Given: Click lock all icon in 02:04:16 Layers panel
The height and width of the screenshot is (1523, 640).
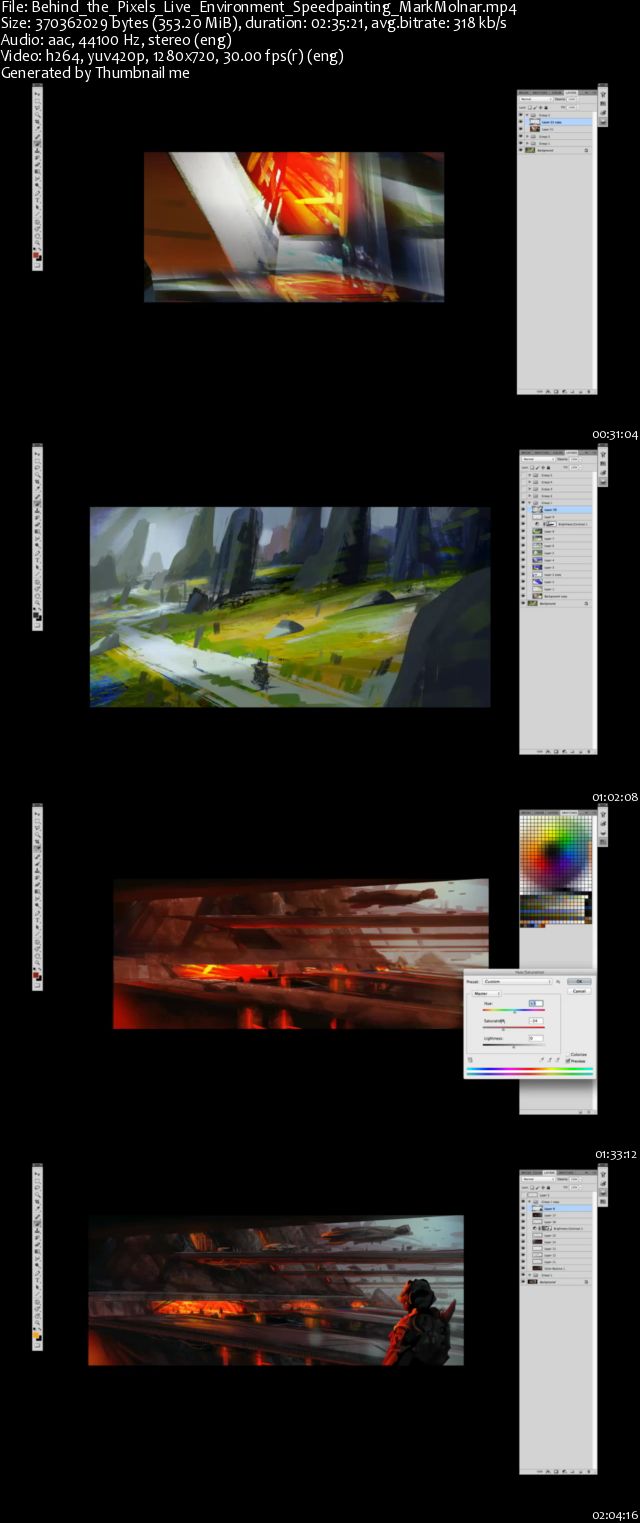Looking at the screenshot, I should coord(548,1188).
